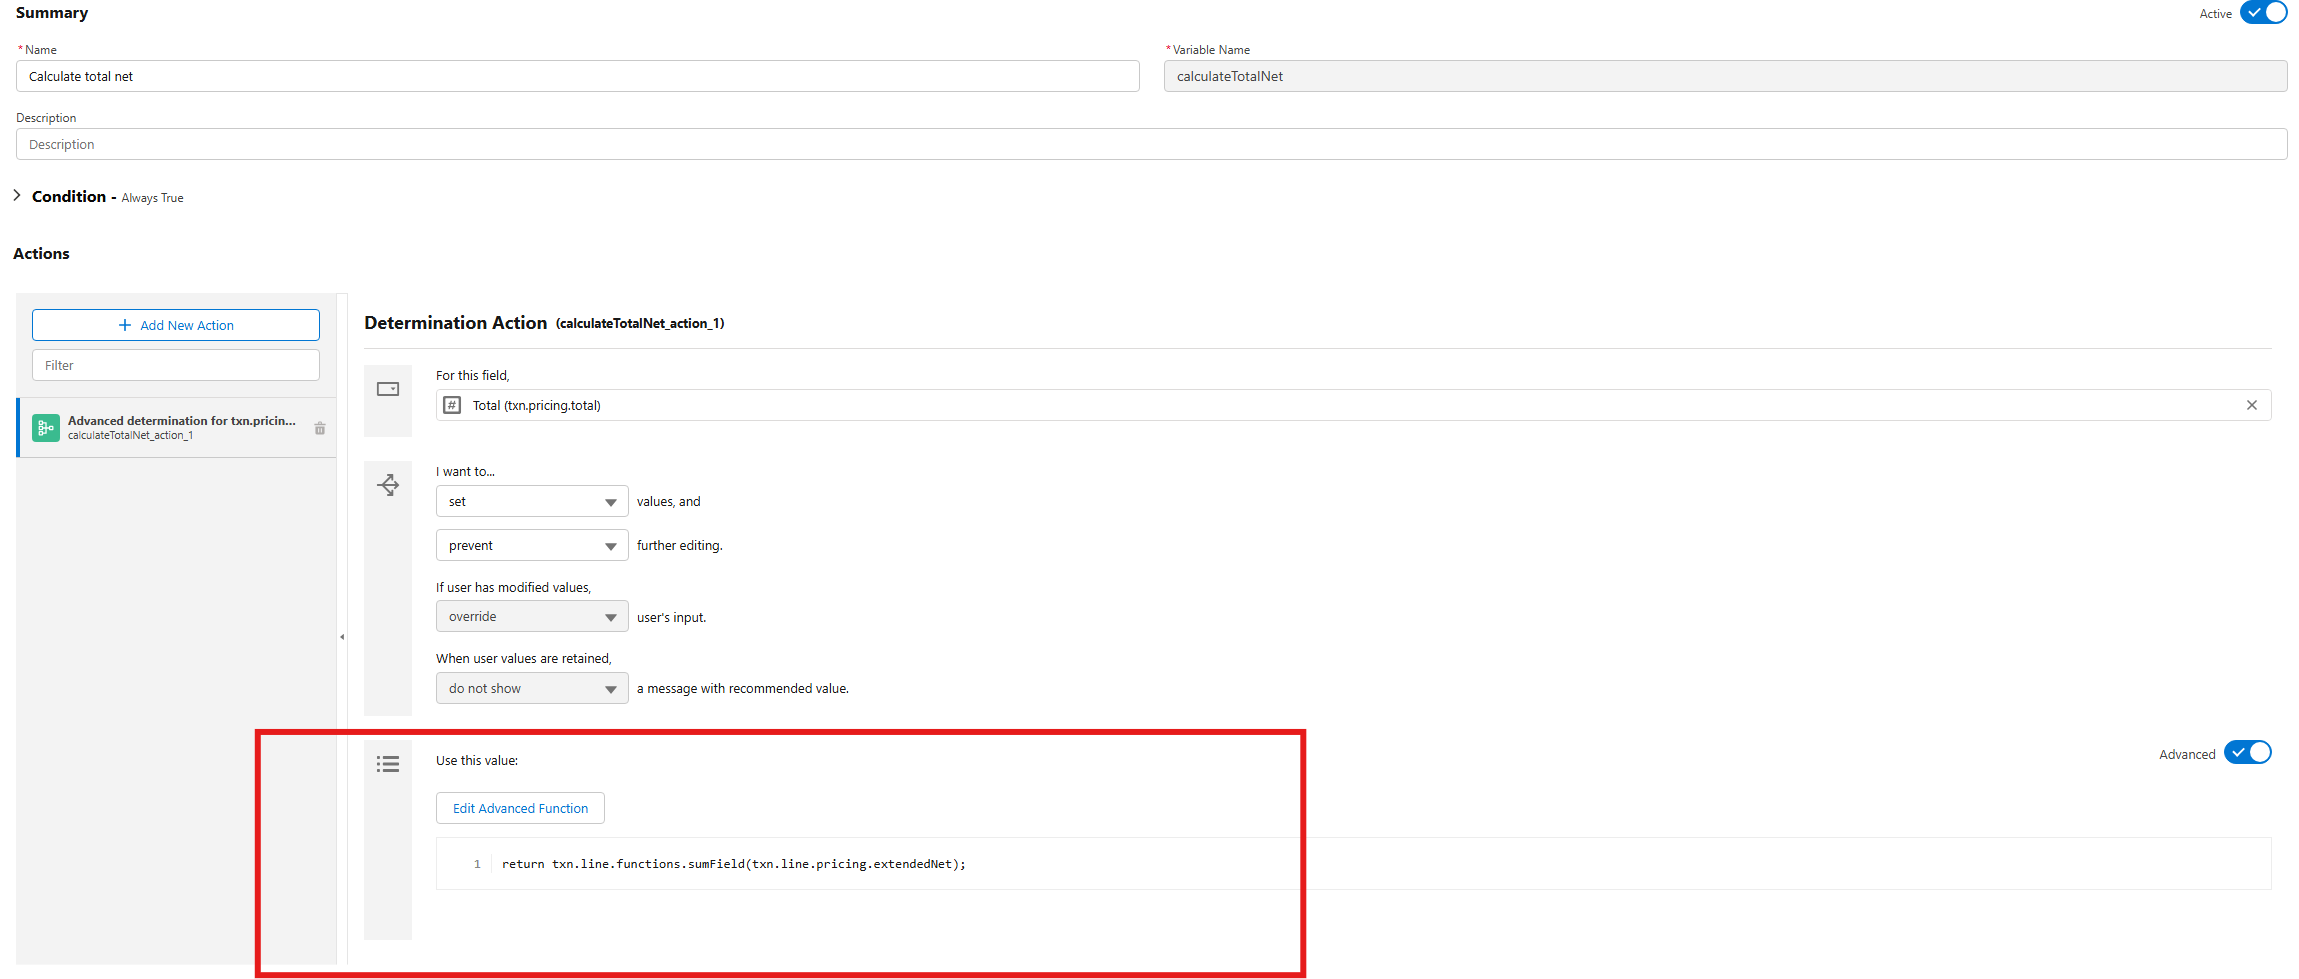Open the 'set' values dropdown
The height and width of the screenshot is (979, 2299).
pyautogui.click(x=532, y=501)
